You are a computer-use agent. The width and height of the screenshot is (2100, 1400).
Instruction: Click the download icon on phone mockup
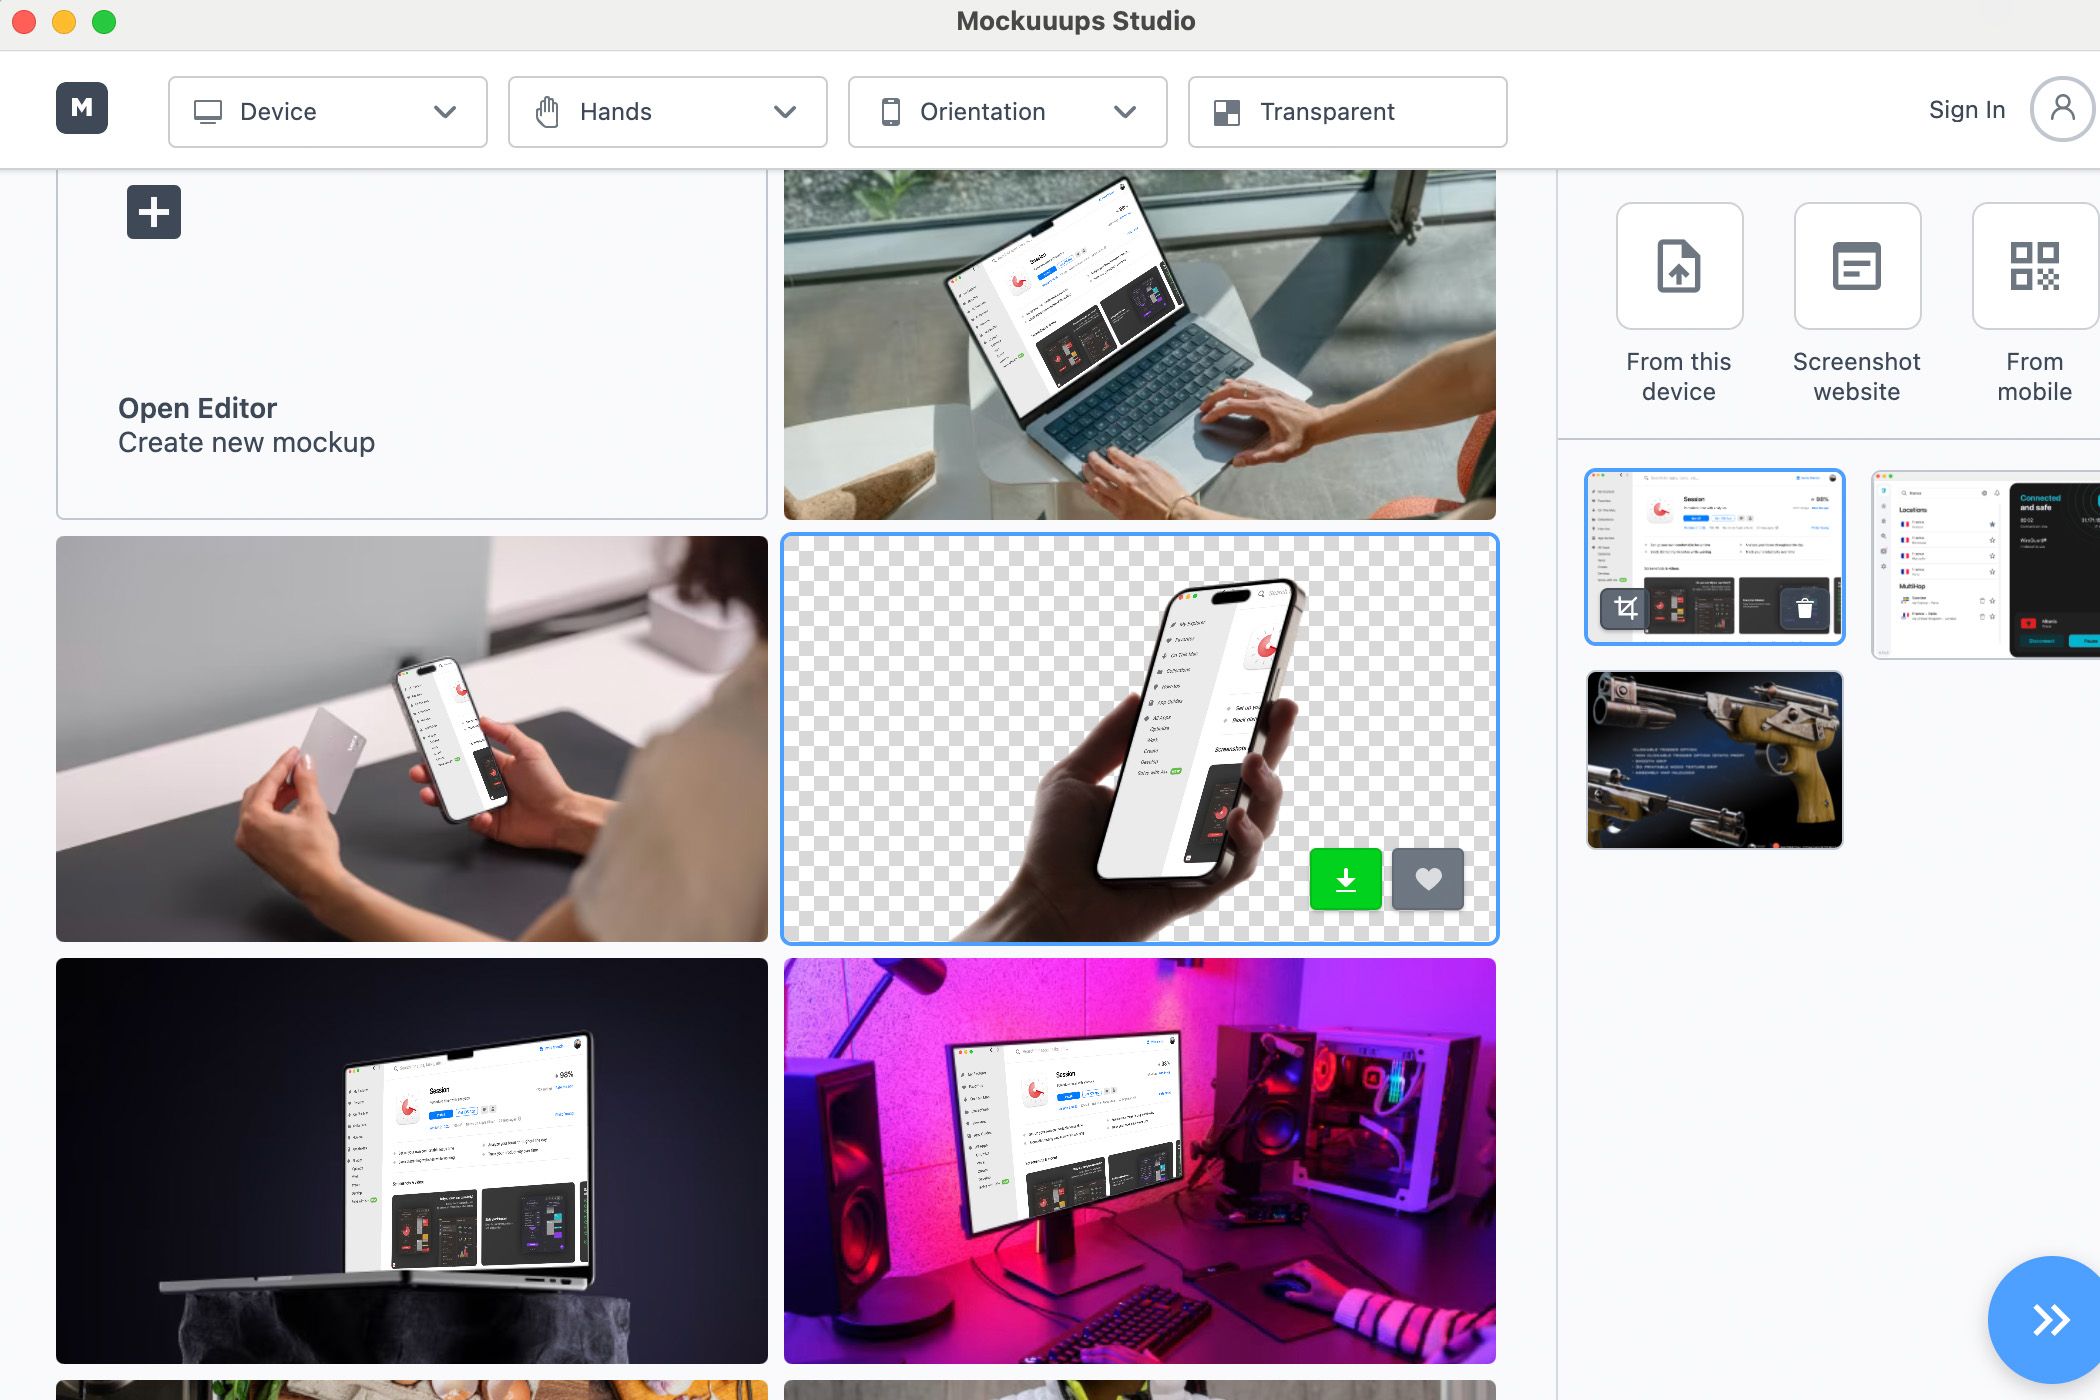(x=1347, y=878)
